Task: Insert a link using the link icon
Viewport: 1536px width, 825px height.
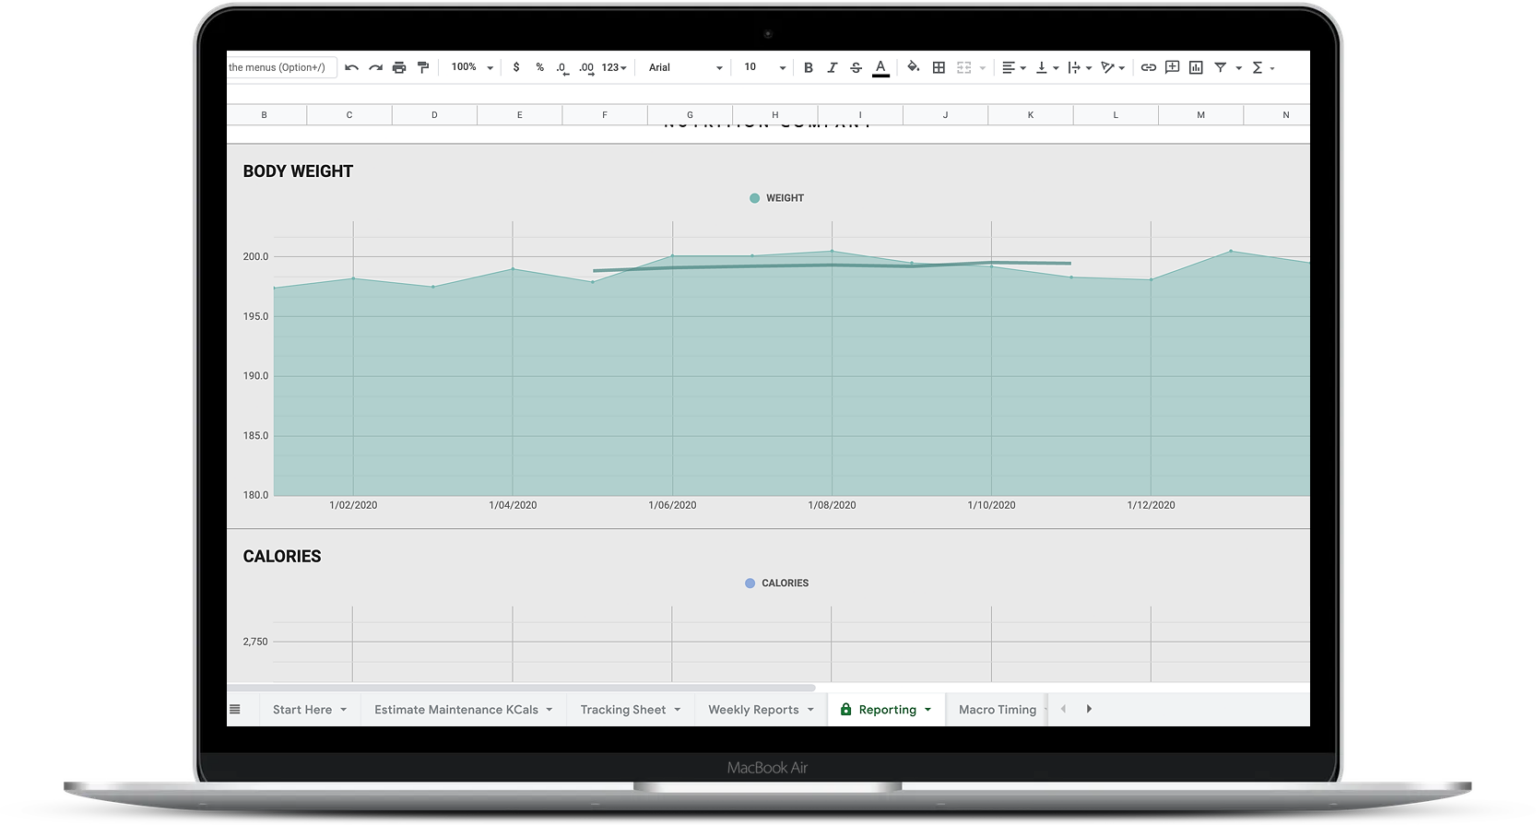Action: click(x=1147, y=66)
